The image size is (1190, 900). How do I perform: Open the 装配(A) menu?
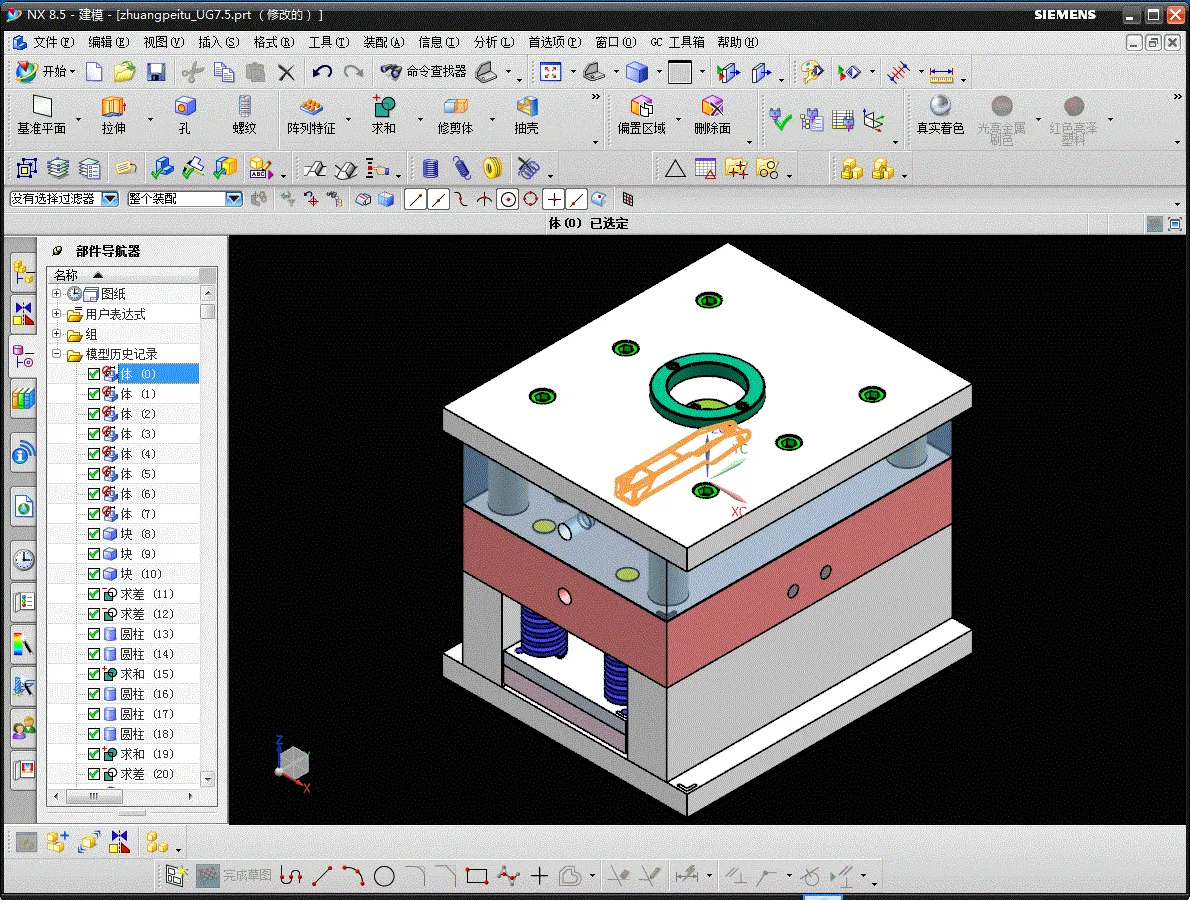pos(383,42)
